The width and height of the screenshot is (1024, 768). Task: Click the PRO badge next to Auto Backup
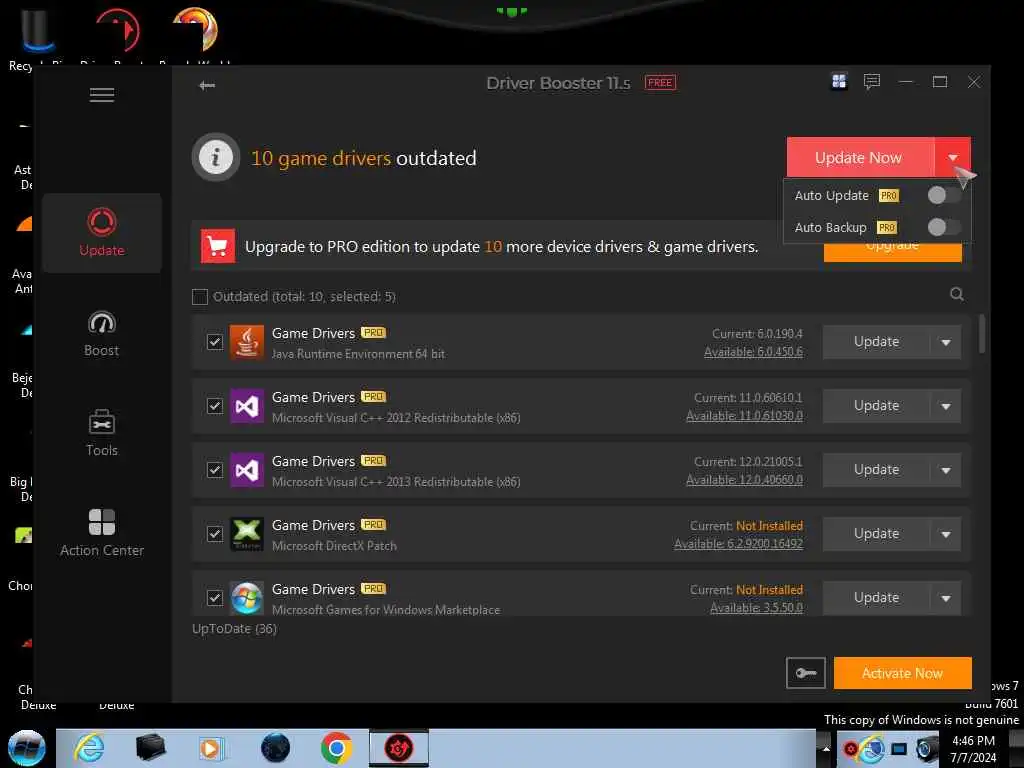pos(887,228)
